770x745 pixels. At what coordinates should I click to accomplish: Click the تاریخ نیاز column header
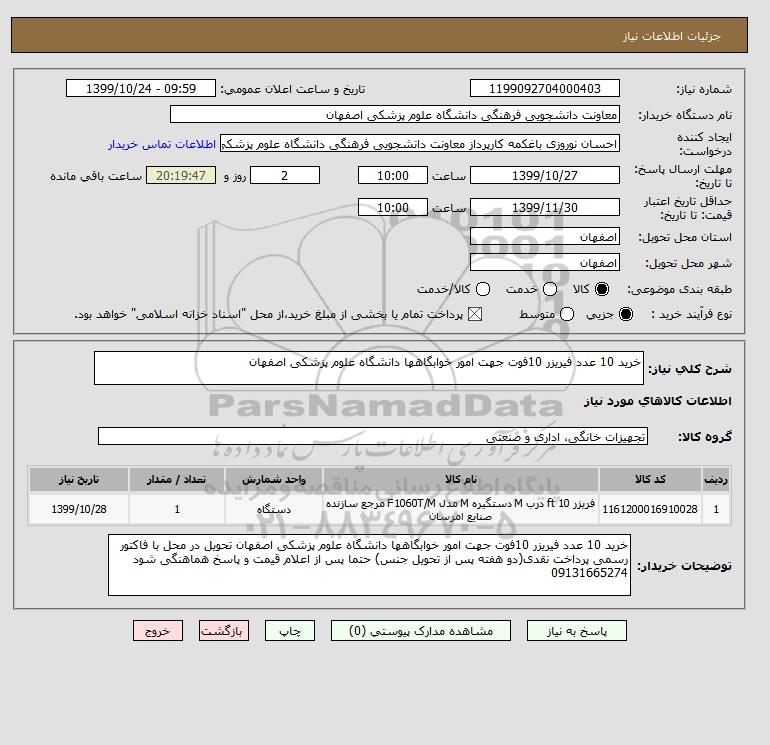tap(79, 479)
